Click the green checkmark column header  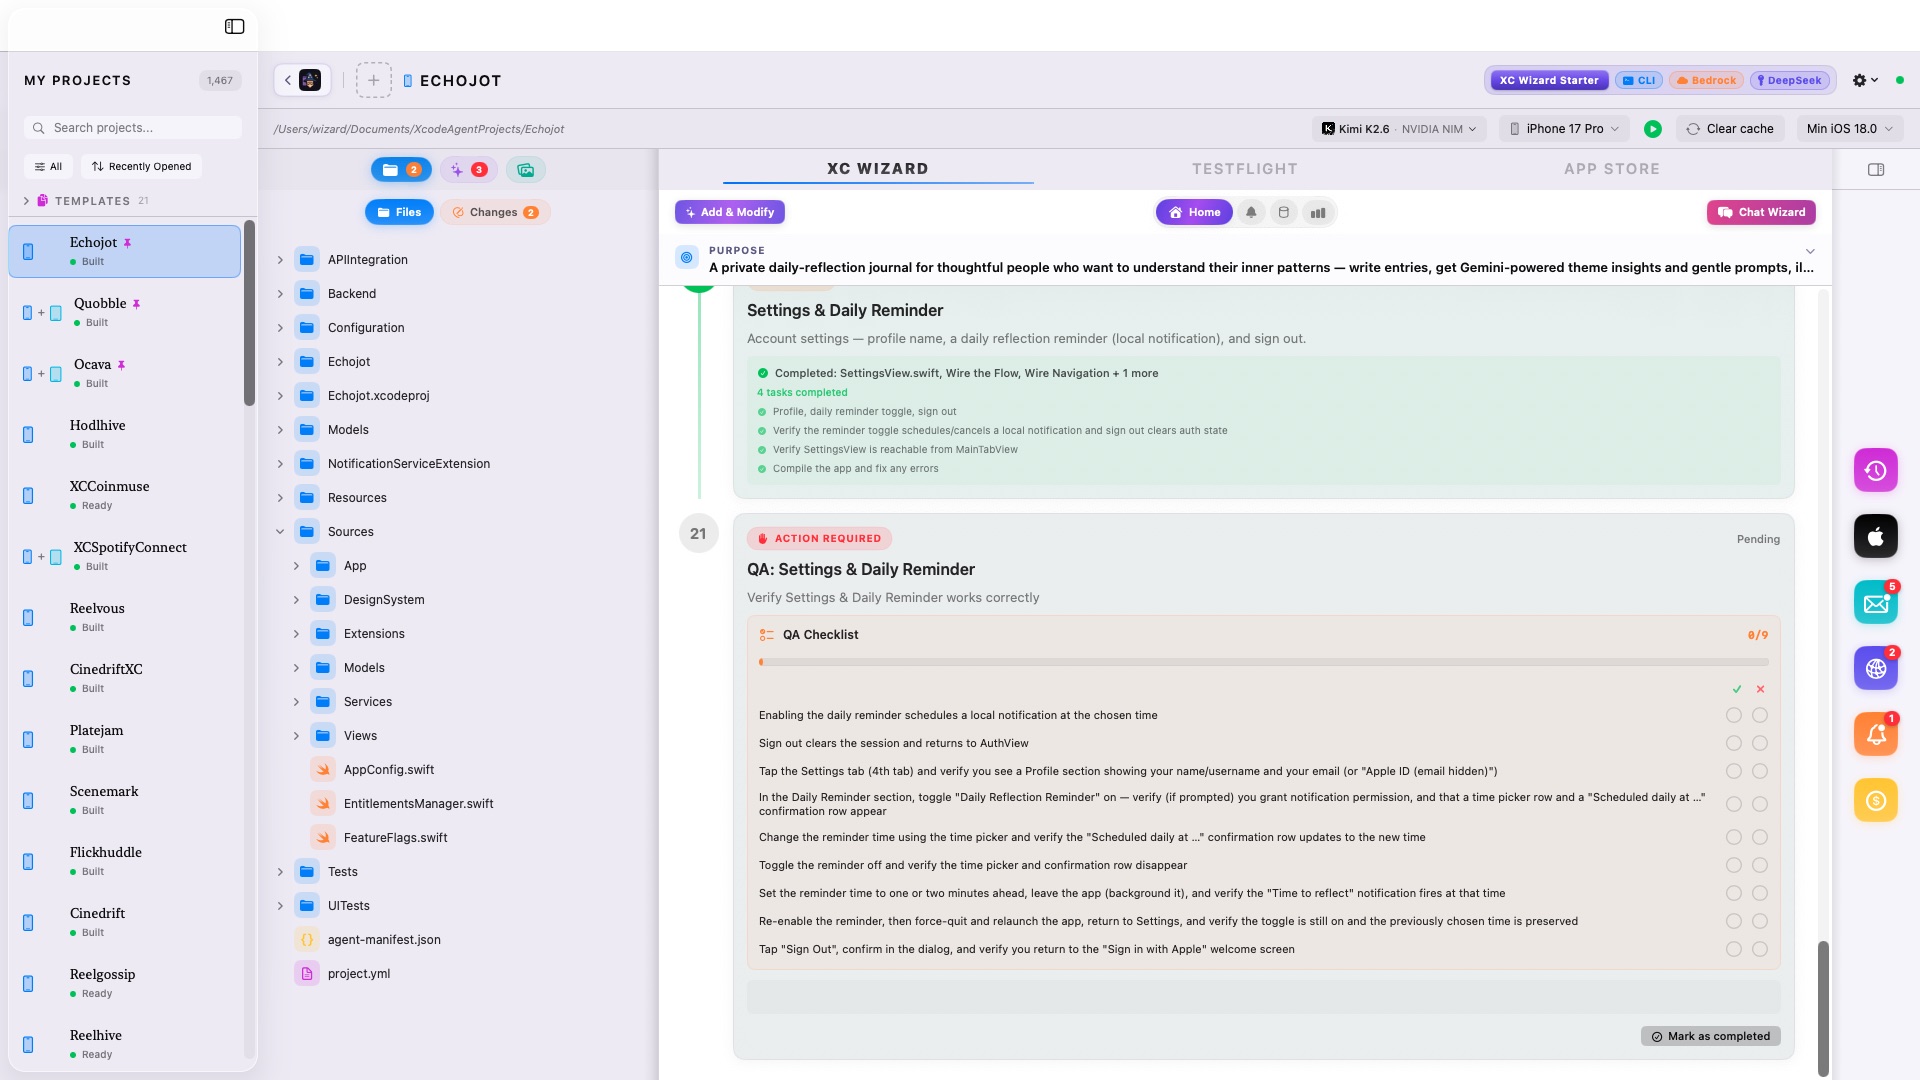tap(1737, 689)
